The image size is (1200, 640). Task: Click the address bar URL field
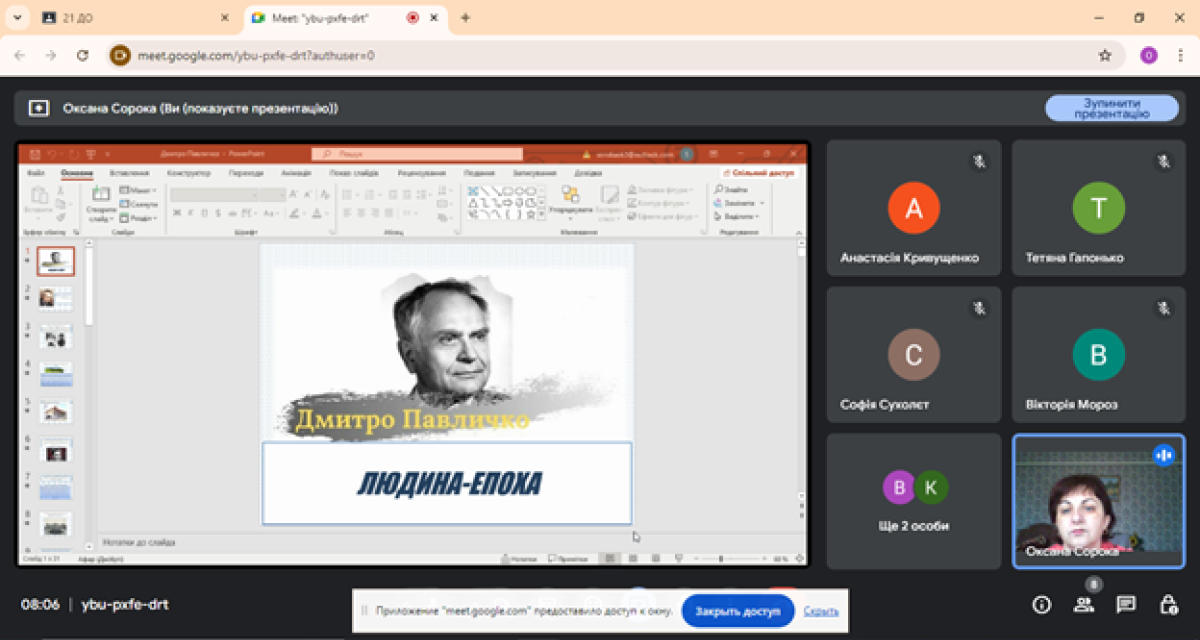coord(600,56)
